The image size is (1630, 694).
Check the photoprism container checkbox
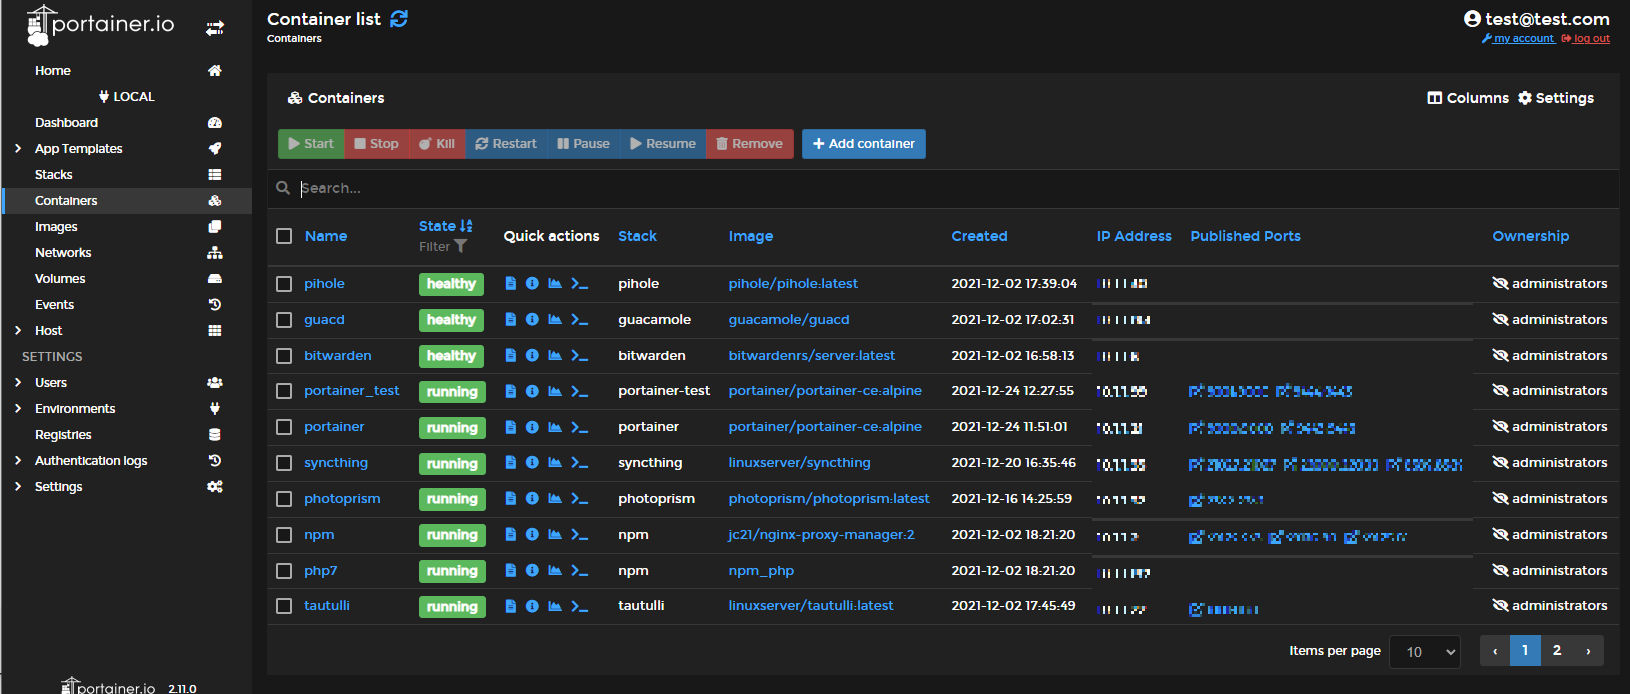(284, 499)
